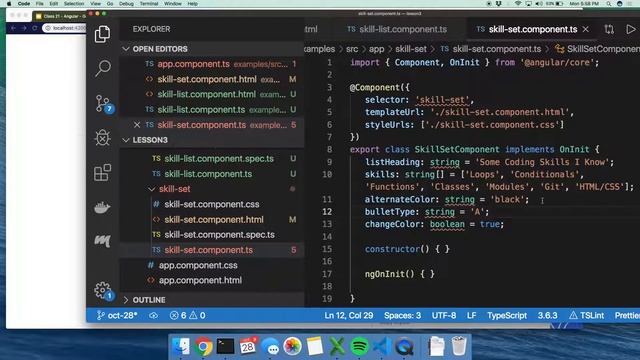Click the errors and warnings count in status bar
Viewport: 640px width, 360px height.
point(188,316)
